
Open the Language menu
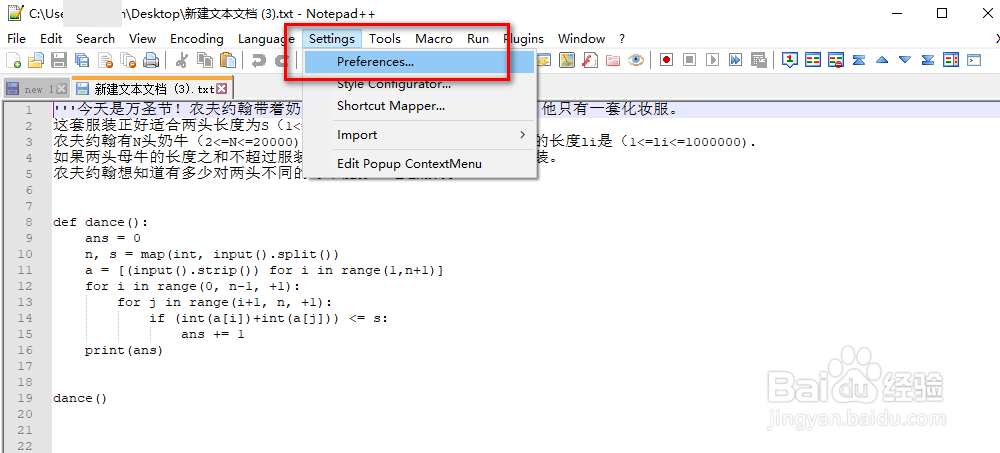265,39
